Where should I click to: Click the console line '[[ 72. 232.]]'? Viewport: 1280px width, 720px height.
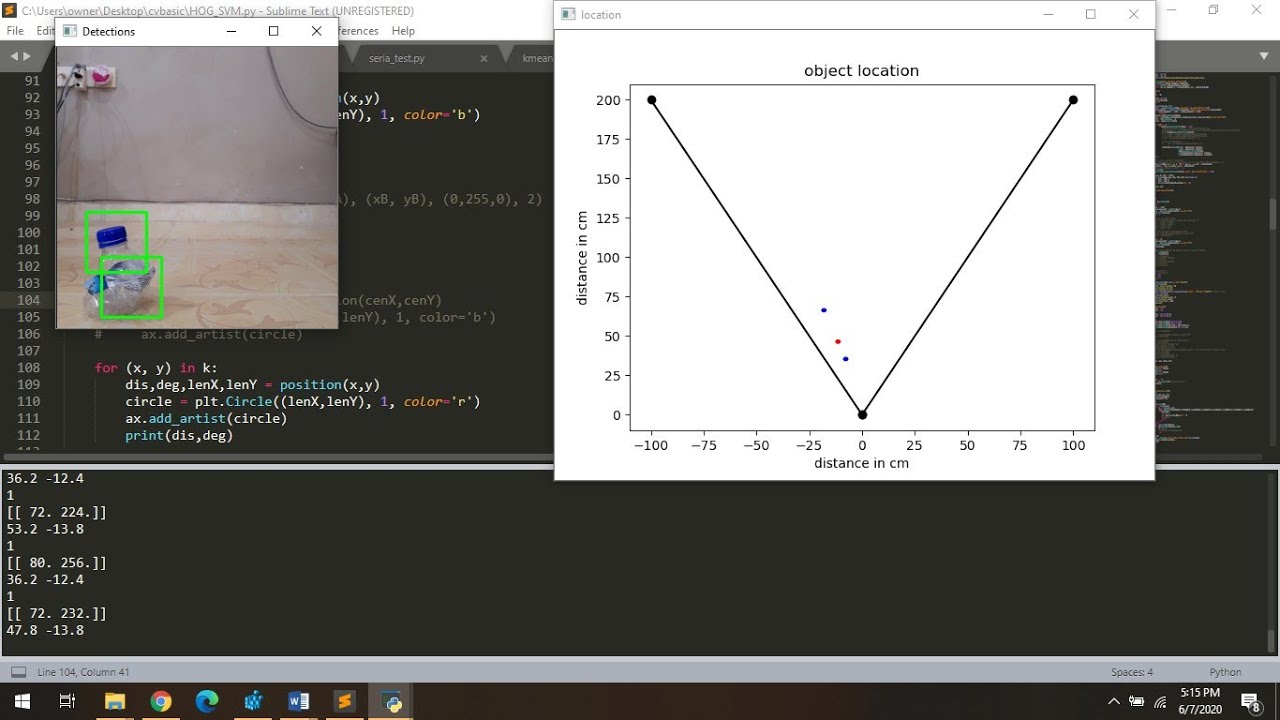coord(56,613)
